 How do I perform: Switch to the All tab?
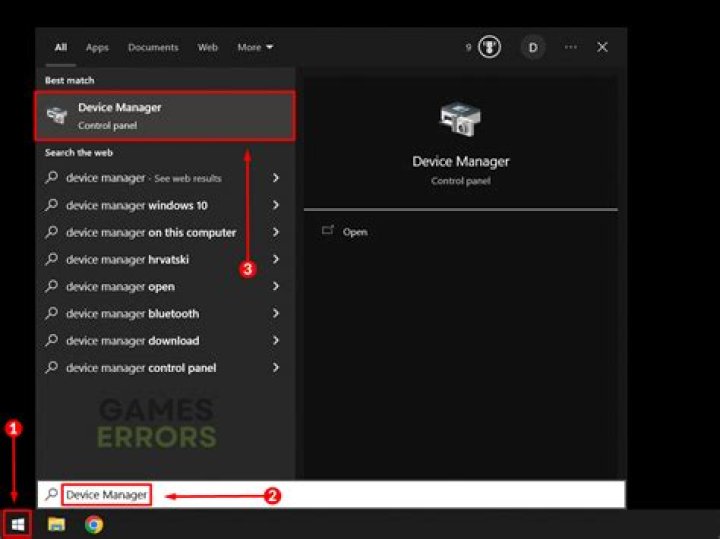pyautogui.click(x=61, y=47)
